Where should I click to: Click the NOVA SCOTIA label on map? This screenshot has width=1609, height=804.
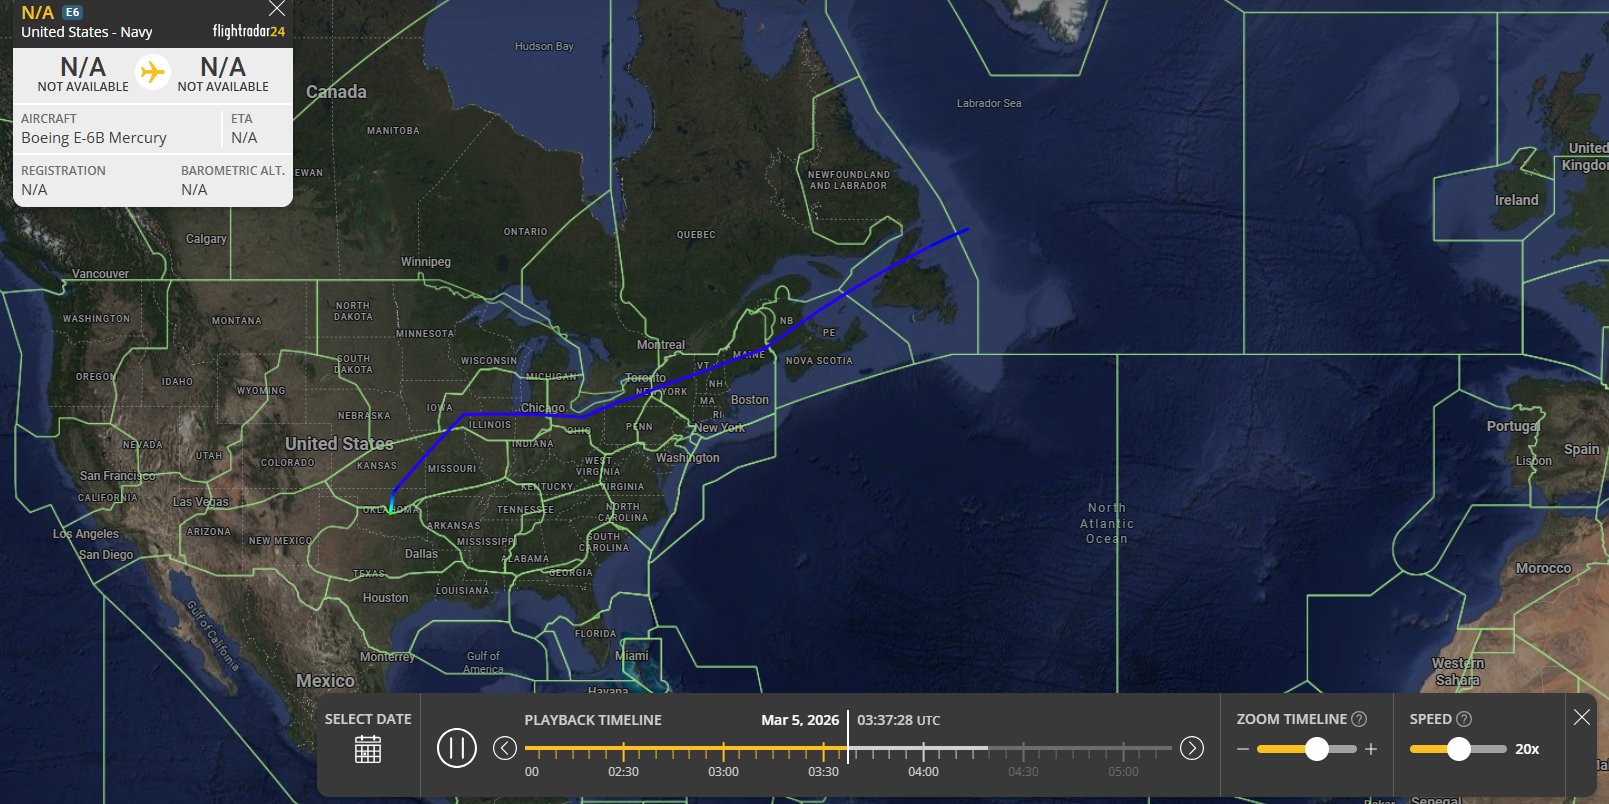(819, 361)
